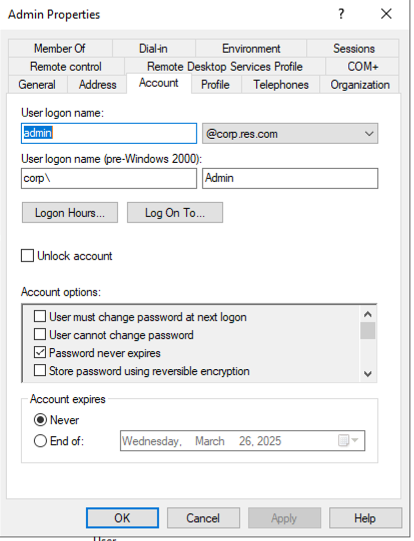Screen dimensions: 414x541
Task: Click the Log On To button
Action: pos(175,213)
